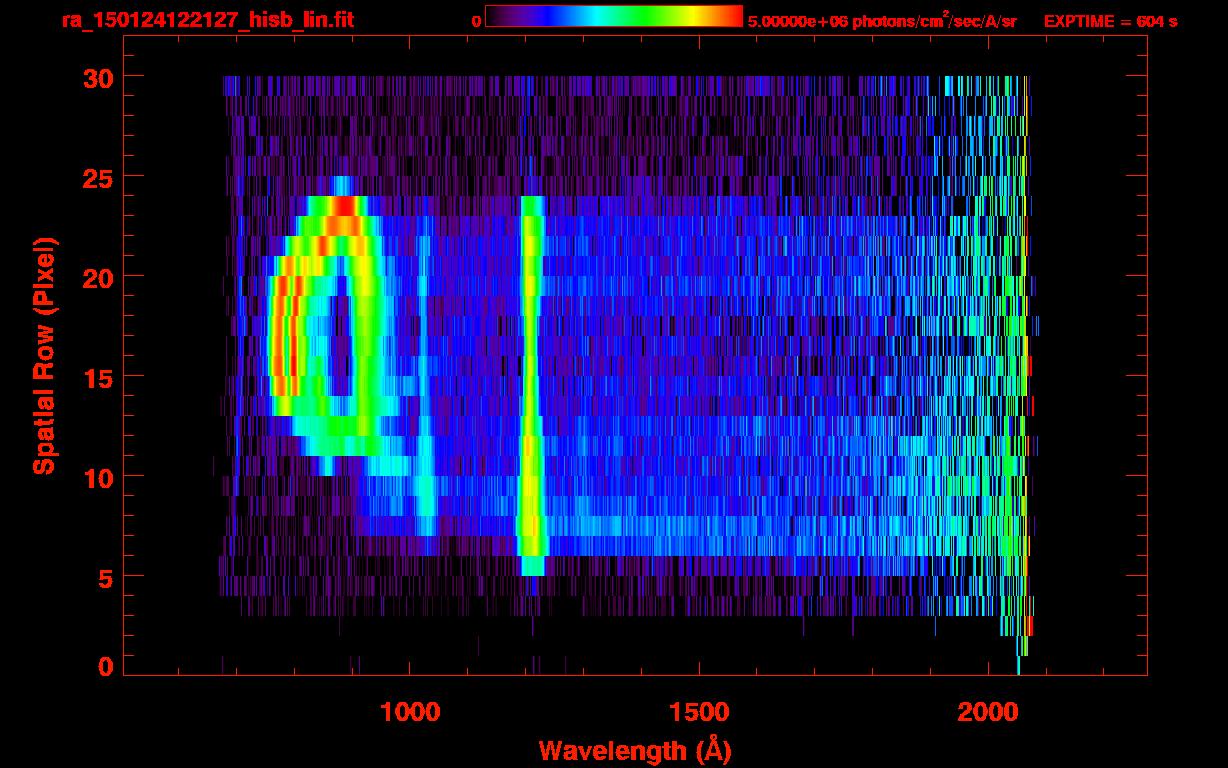Click the x-axis tick label 1000
This screenshot has width=1228, height=768.
[x=410, y=712]
